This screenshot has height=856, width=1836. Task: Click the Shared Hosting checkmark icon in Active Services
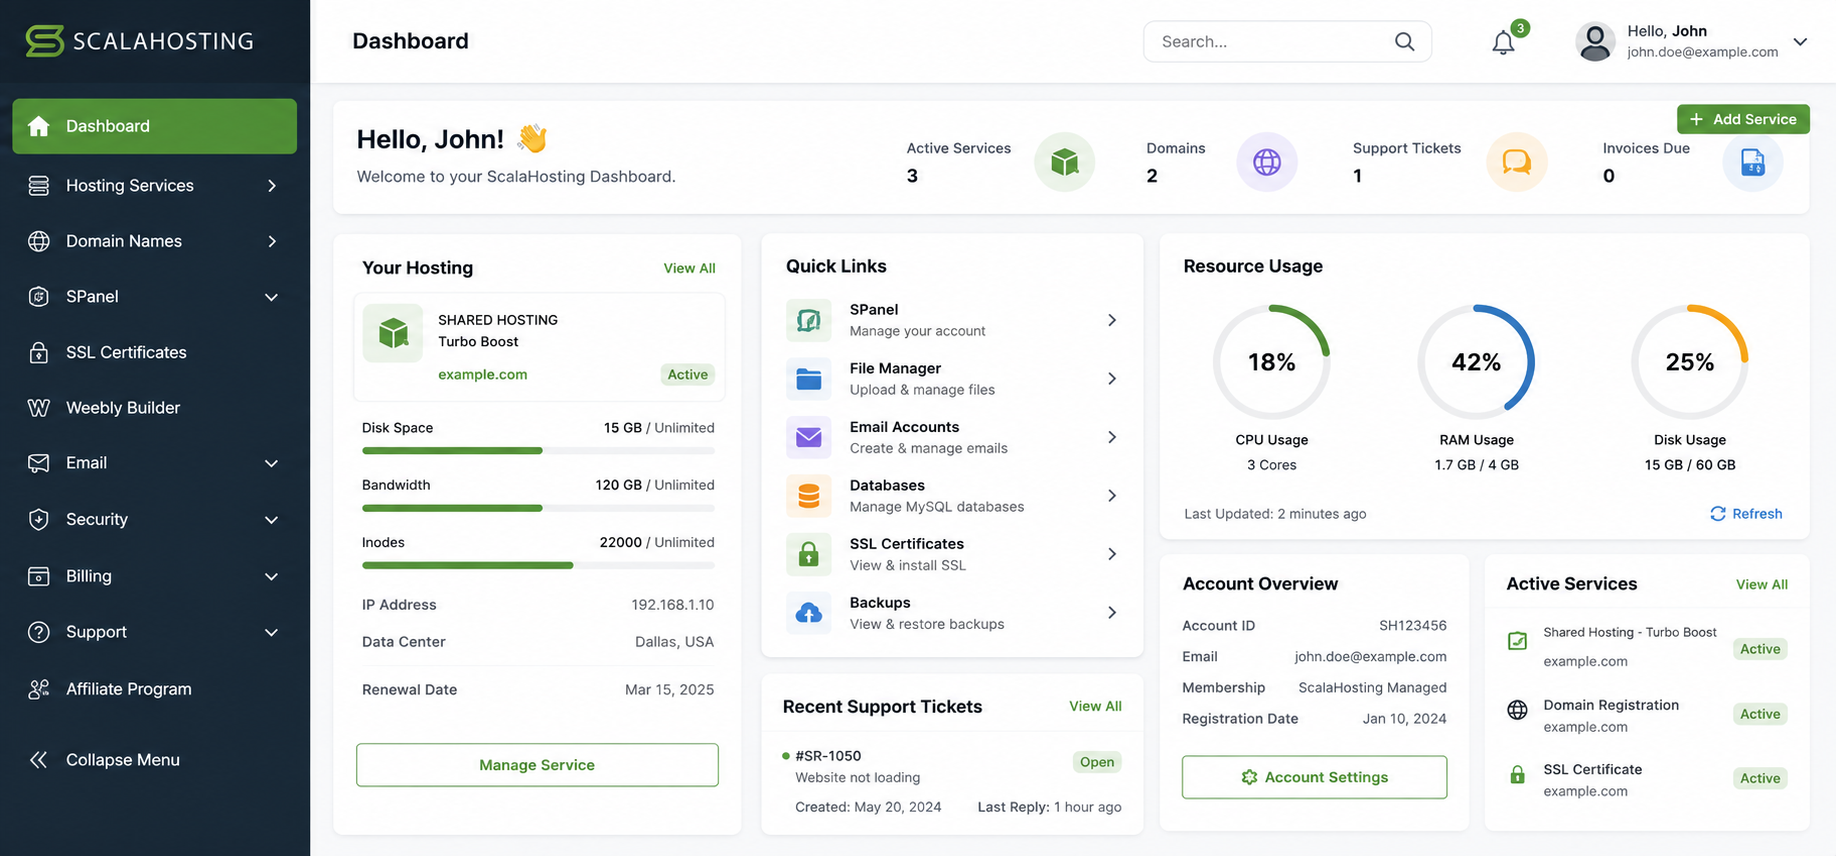coord(1517,641)
